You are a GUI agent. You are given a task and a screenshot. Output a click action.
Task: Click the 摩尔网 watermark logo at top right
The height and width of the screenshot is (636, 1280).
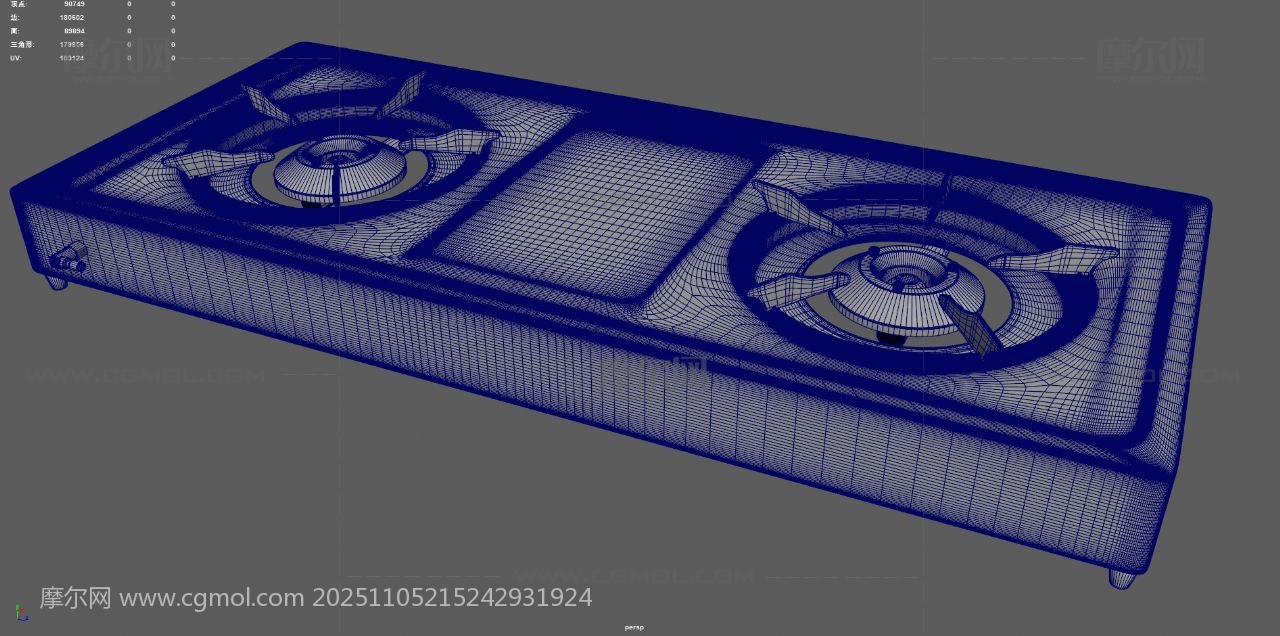point(1150,57)
